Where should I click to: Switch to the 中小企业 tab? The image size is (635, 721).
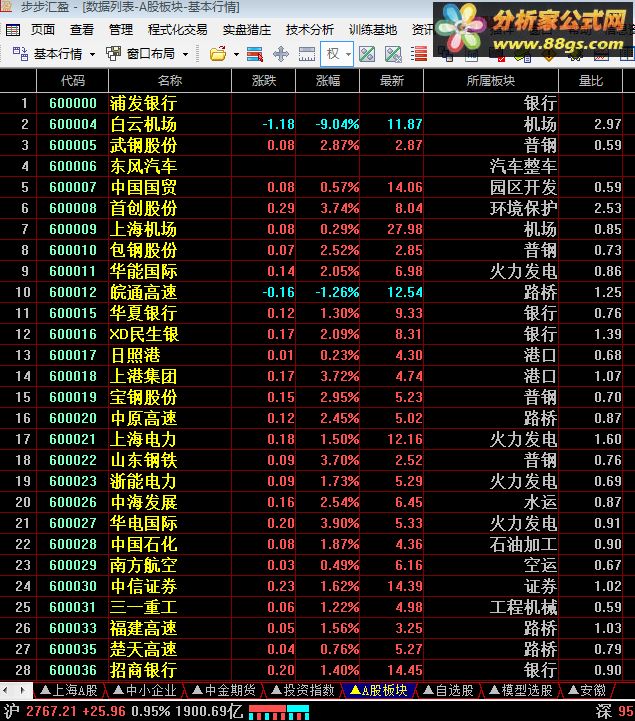(145, 690)
